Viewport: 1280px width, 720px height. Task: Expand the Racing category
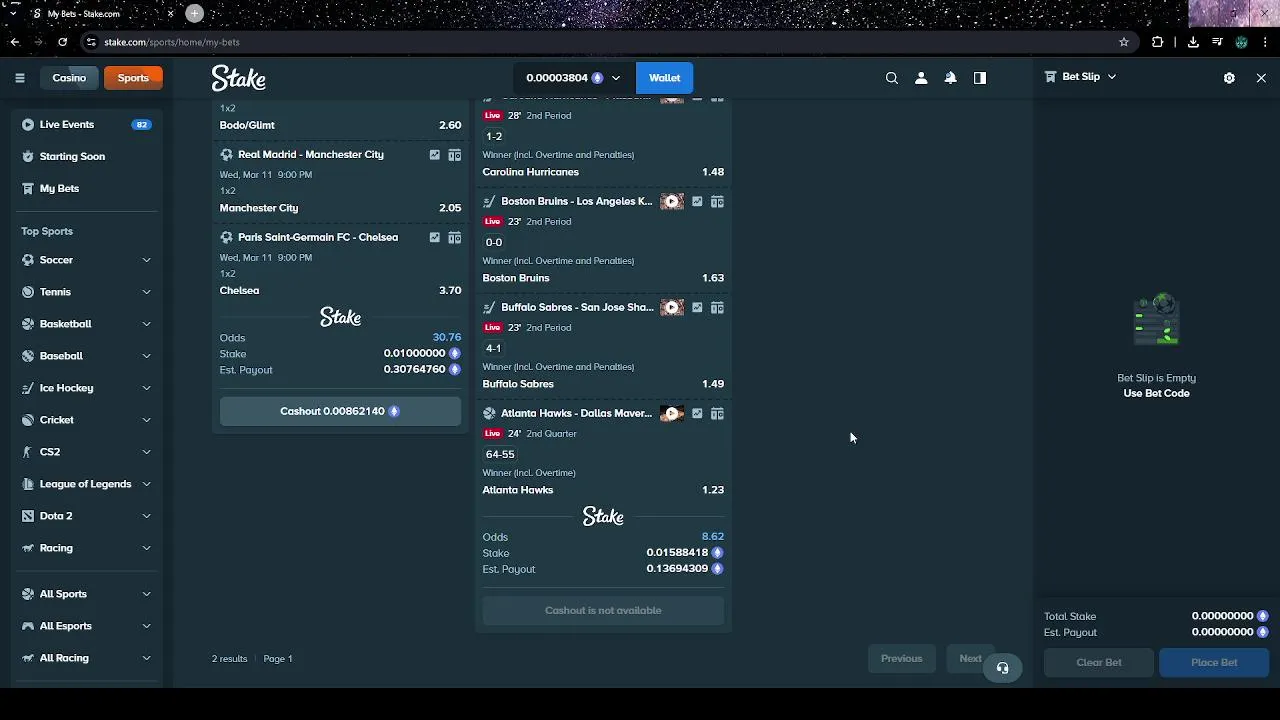point(146,548)
